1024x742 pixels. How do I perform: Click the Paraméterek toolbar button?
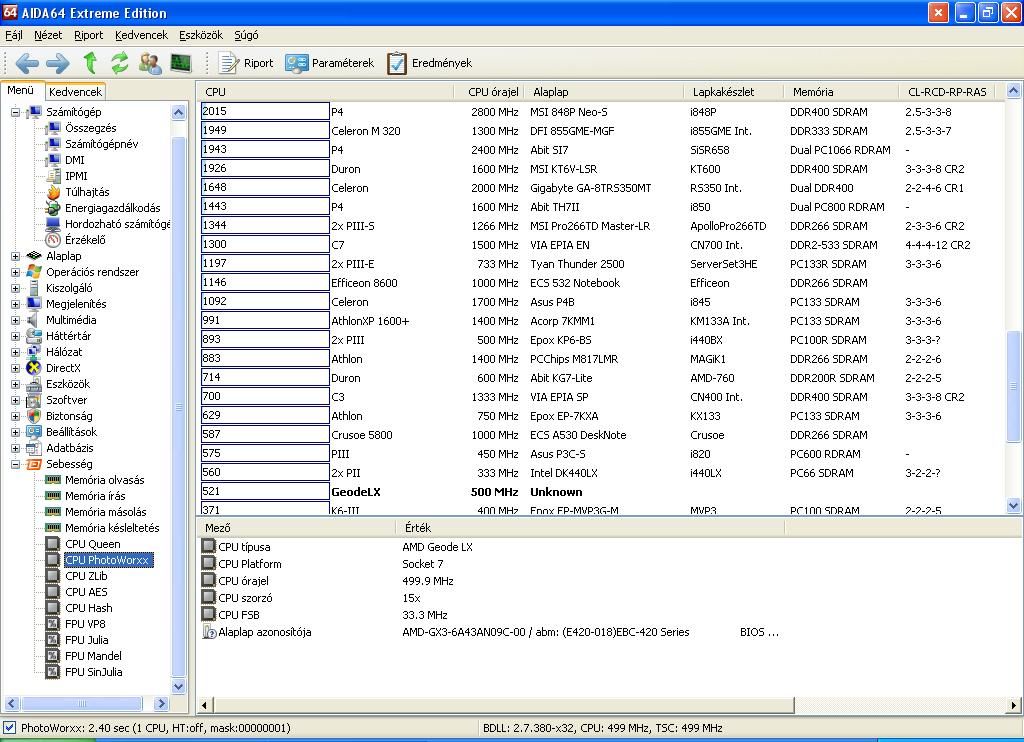click(329, 63)
